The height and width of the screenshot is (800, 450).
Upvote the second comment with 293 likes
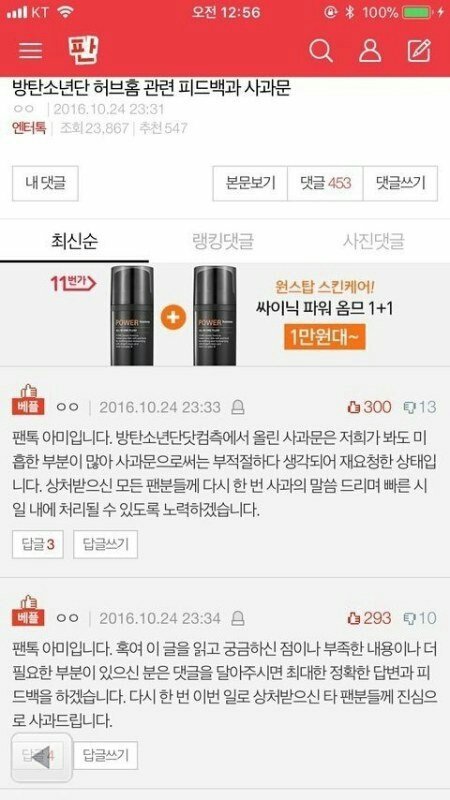pos(369,618)
